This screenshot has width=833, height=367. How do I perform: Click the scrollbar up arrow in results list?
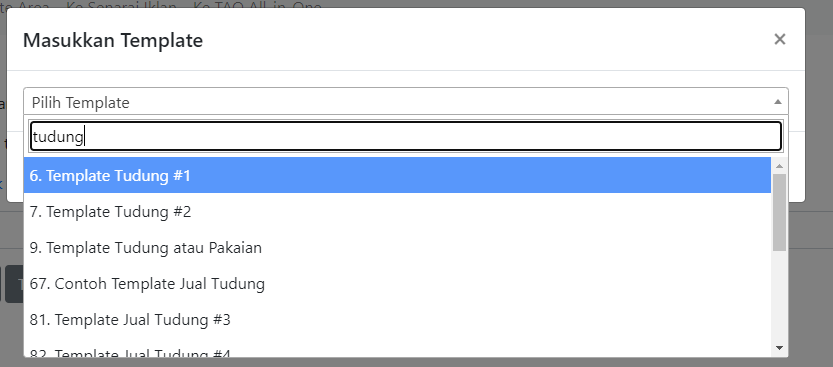(779, 166)
